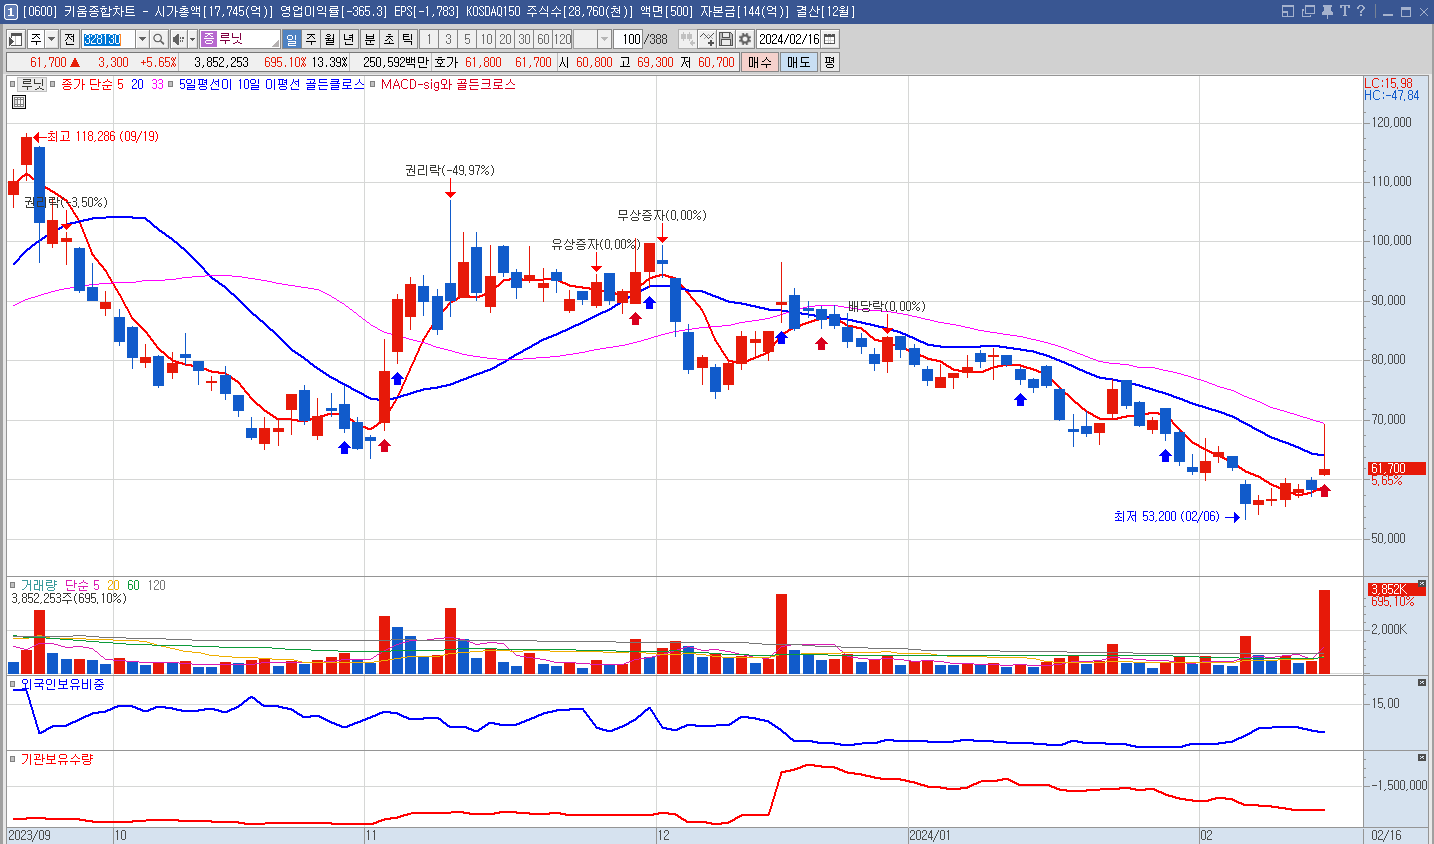Click the candle count field showing 100

click(x=628, y=39)
